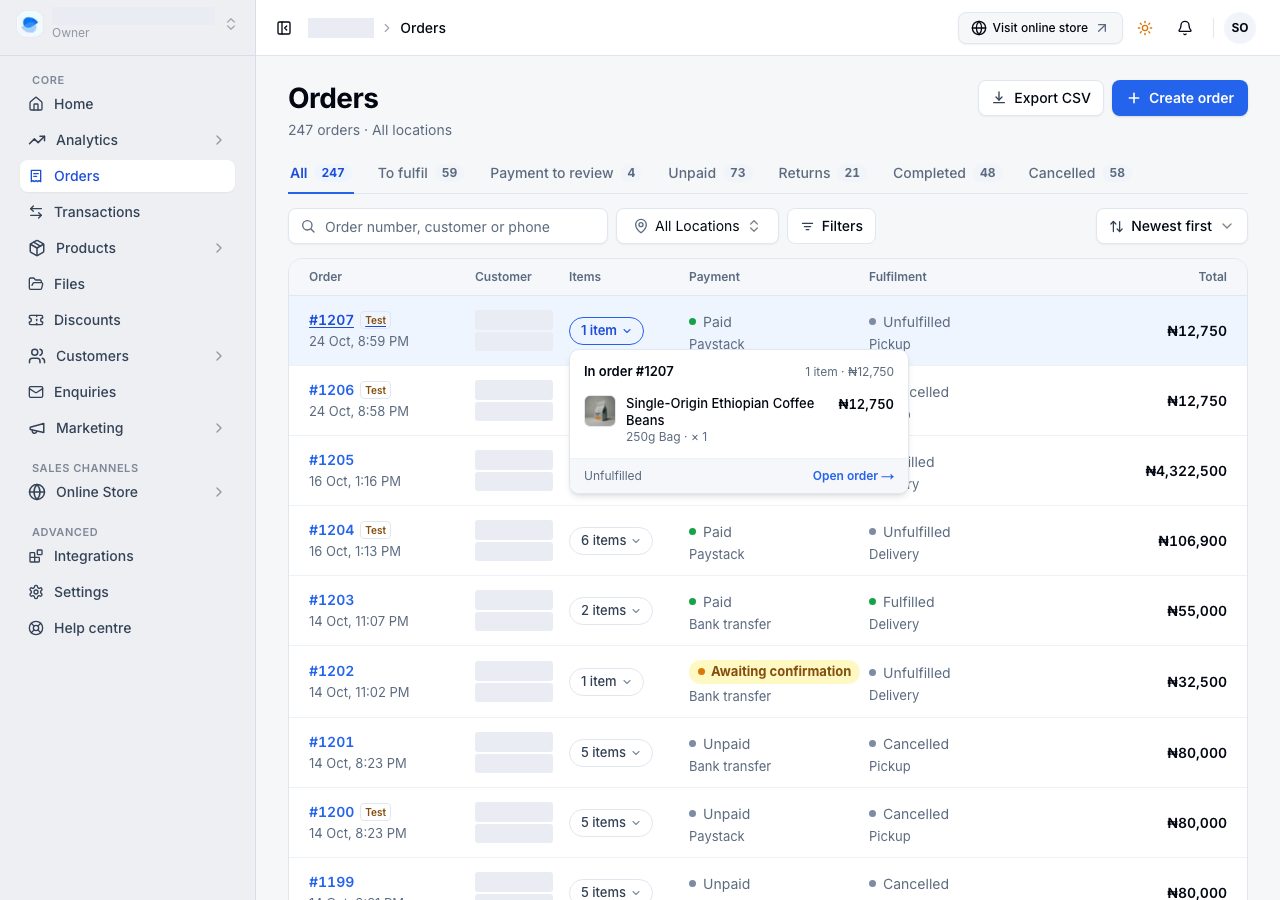Toggle the sidebar collapse icon
This screenshot has height=900, width=1280.
click(284, 28)
